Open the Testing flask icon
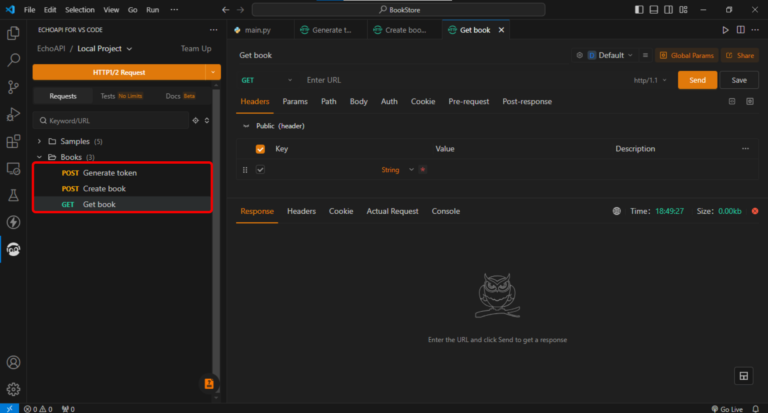The image size is (768, 413). click(13, 195)
